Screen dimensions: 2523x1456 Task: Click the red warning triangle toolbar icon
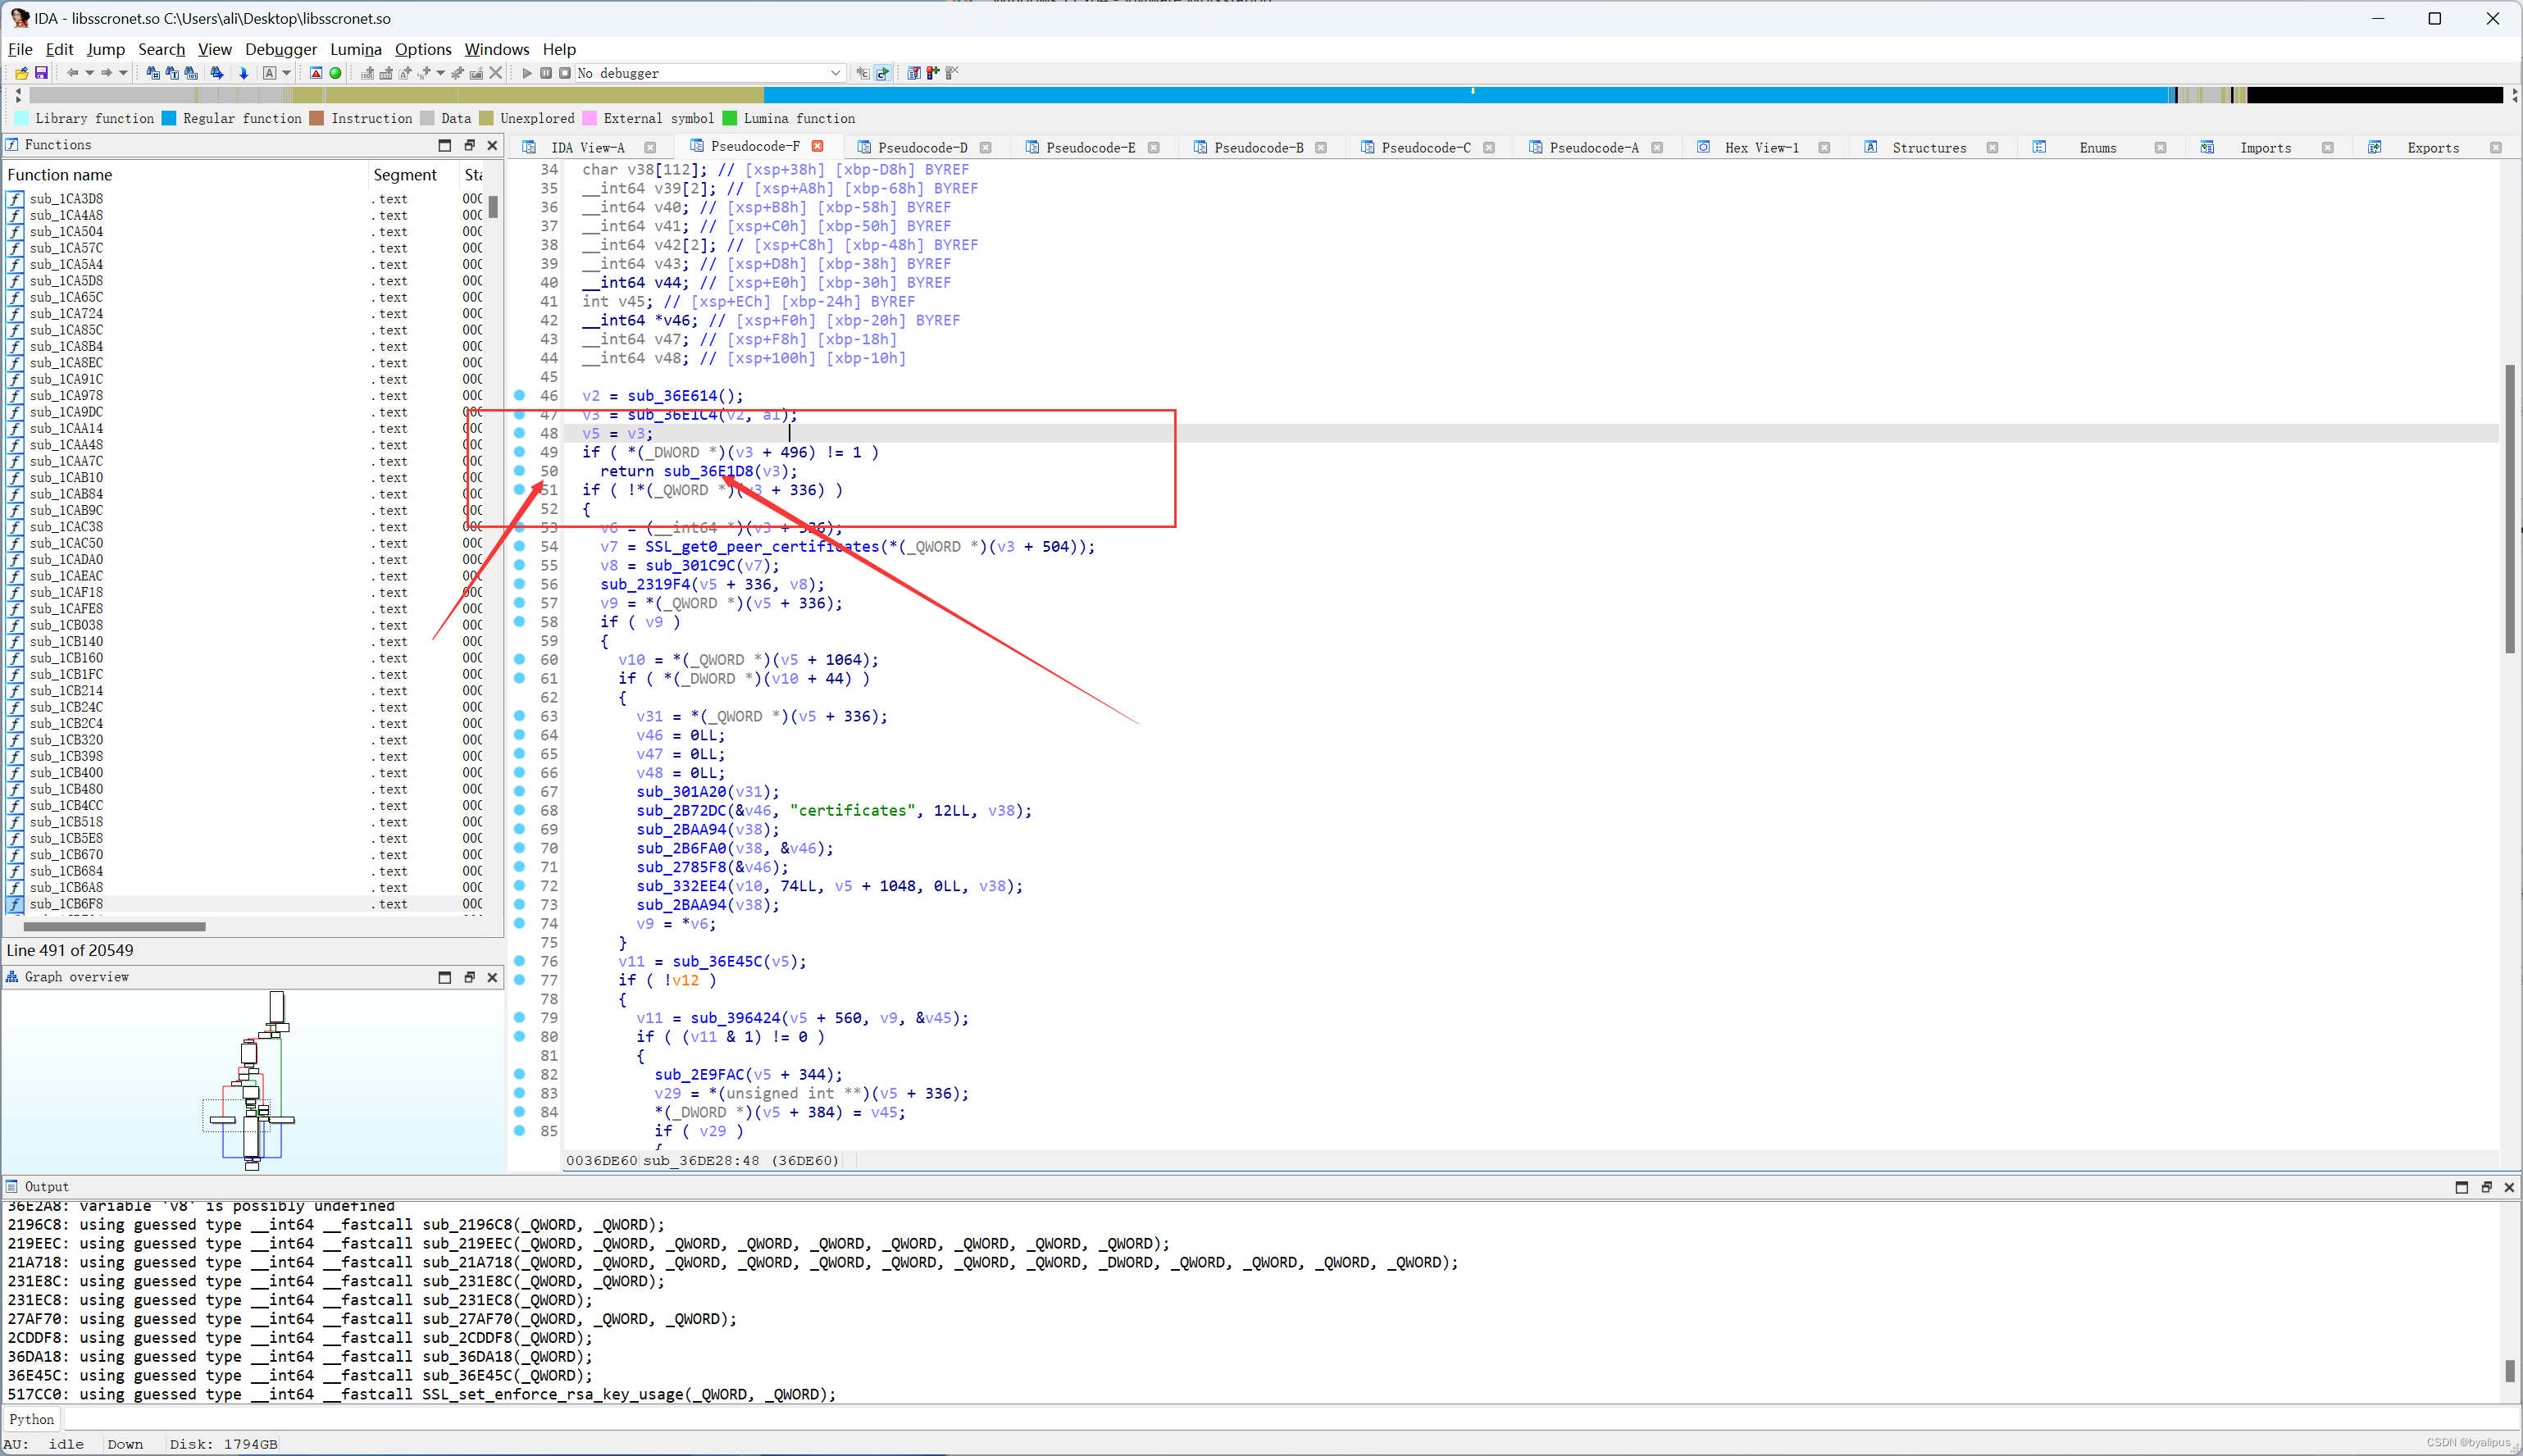[316, 73]
